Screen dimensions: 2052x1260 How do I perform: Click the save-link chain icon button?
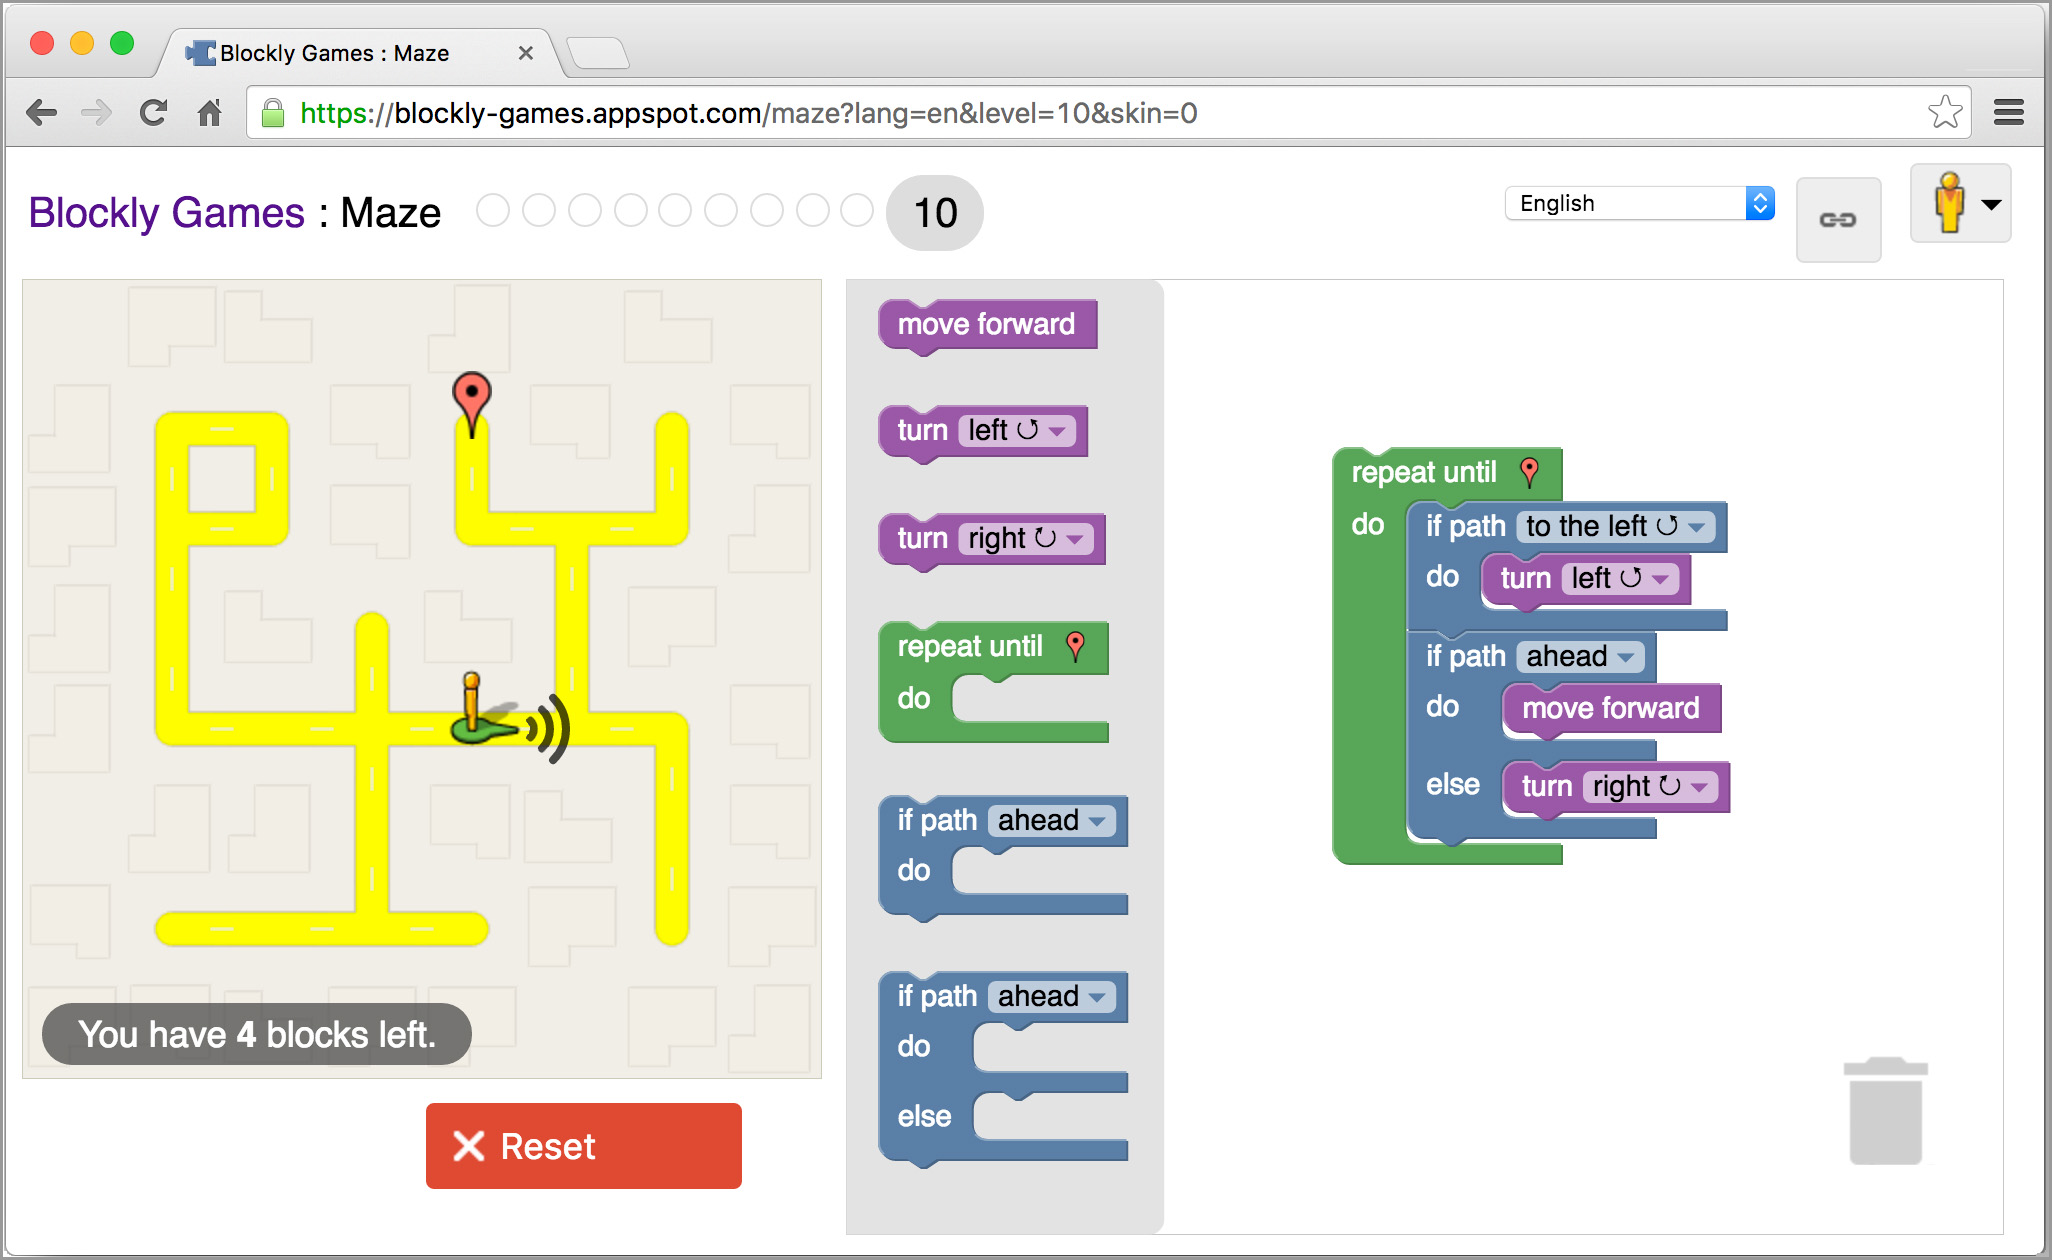1838,220
